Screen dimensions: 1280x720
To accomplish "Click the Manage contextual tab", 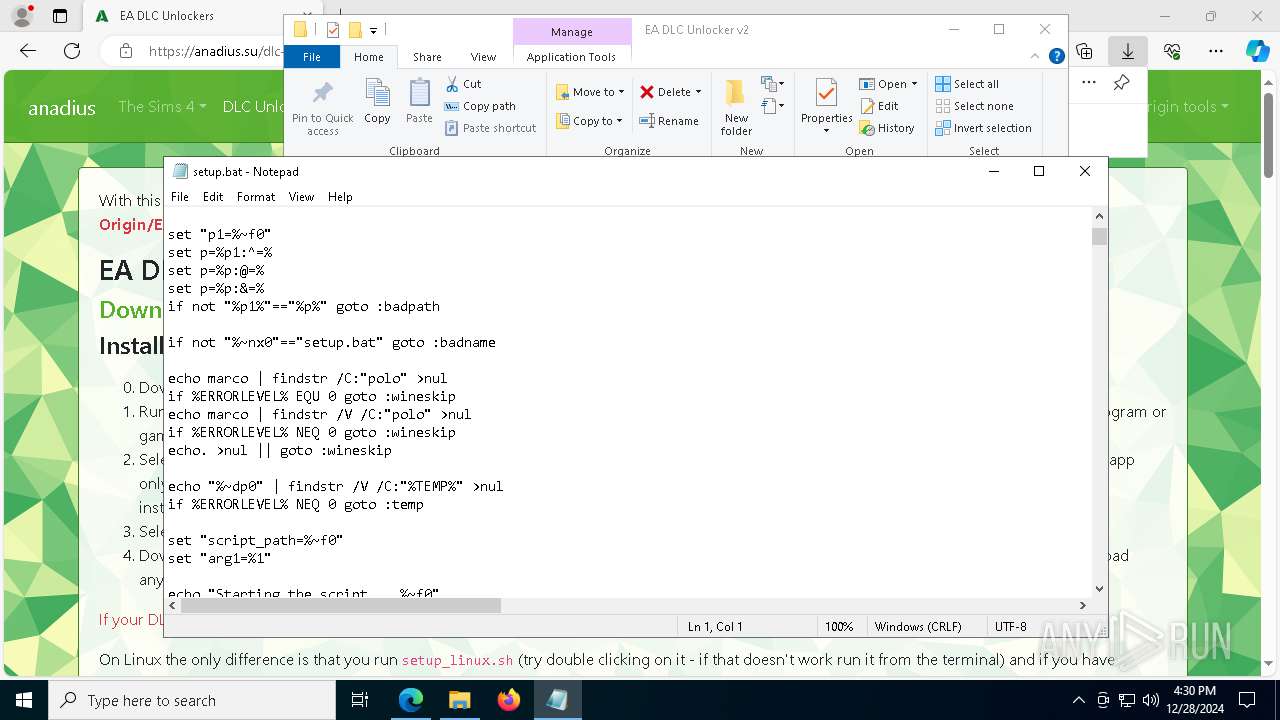I will coord(572,32).
